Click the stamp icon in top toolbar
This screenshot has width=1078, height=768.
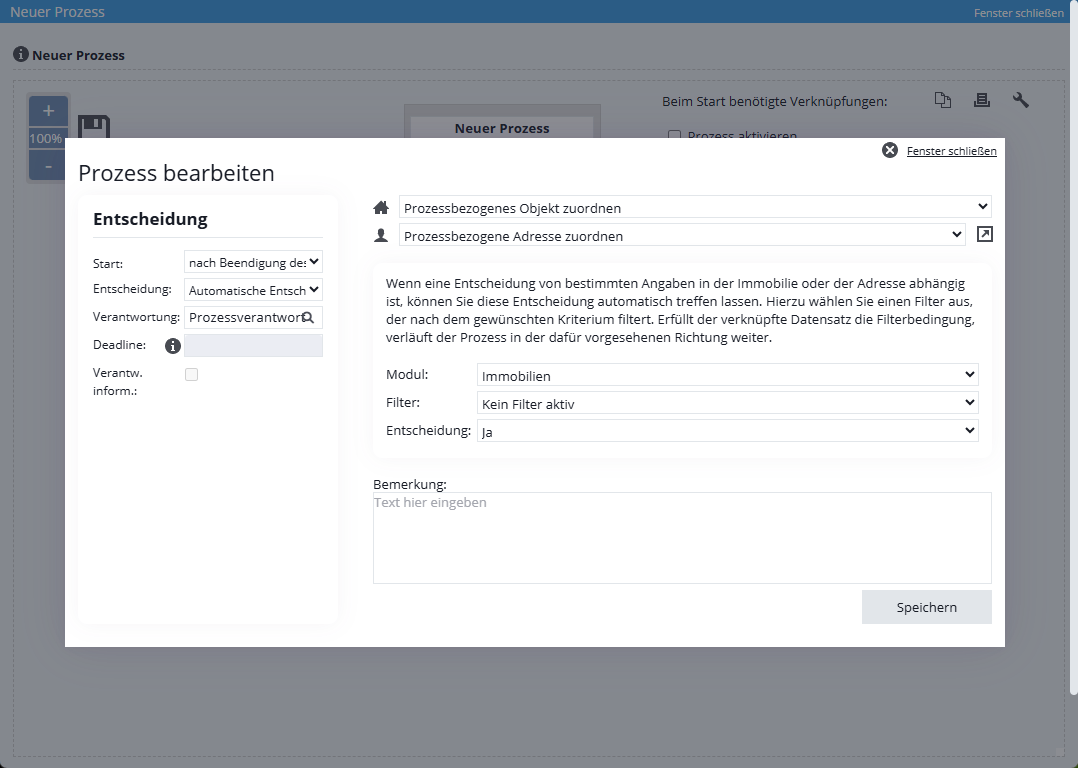click(x=981, y=100)
